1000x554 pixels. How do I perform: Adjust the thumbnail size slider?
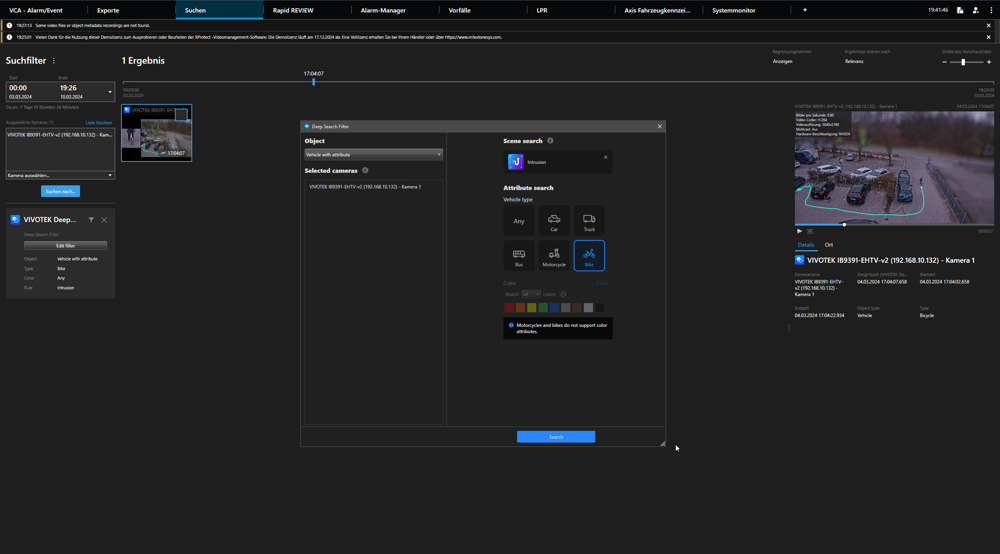click(964, 62)
